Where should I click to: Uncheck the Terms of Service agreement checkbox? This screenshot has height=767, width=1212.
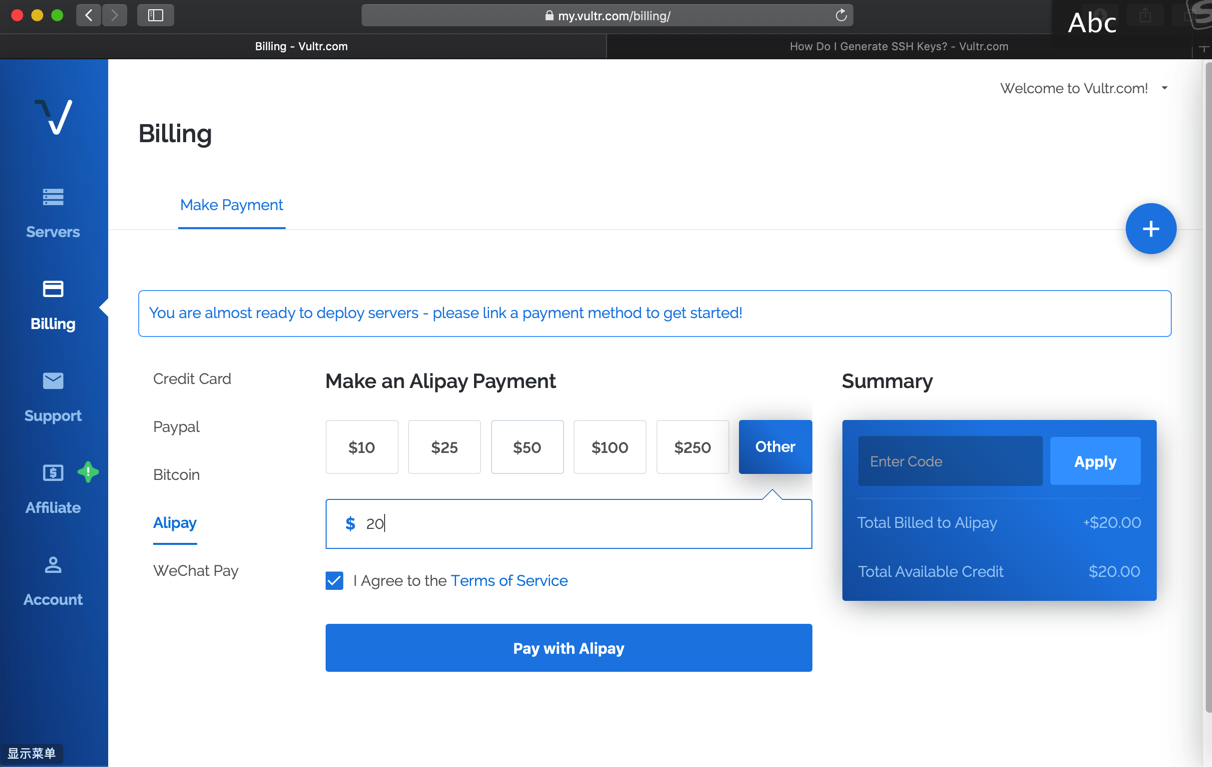click(334, 581)
